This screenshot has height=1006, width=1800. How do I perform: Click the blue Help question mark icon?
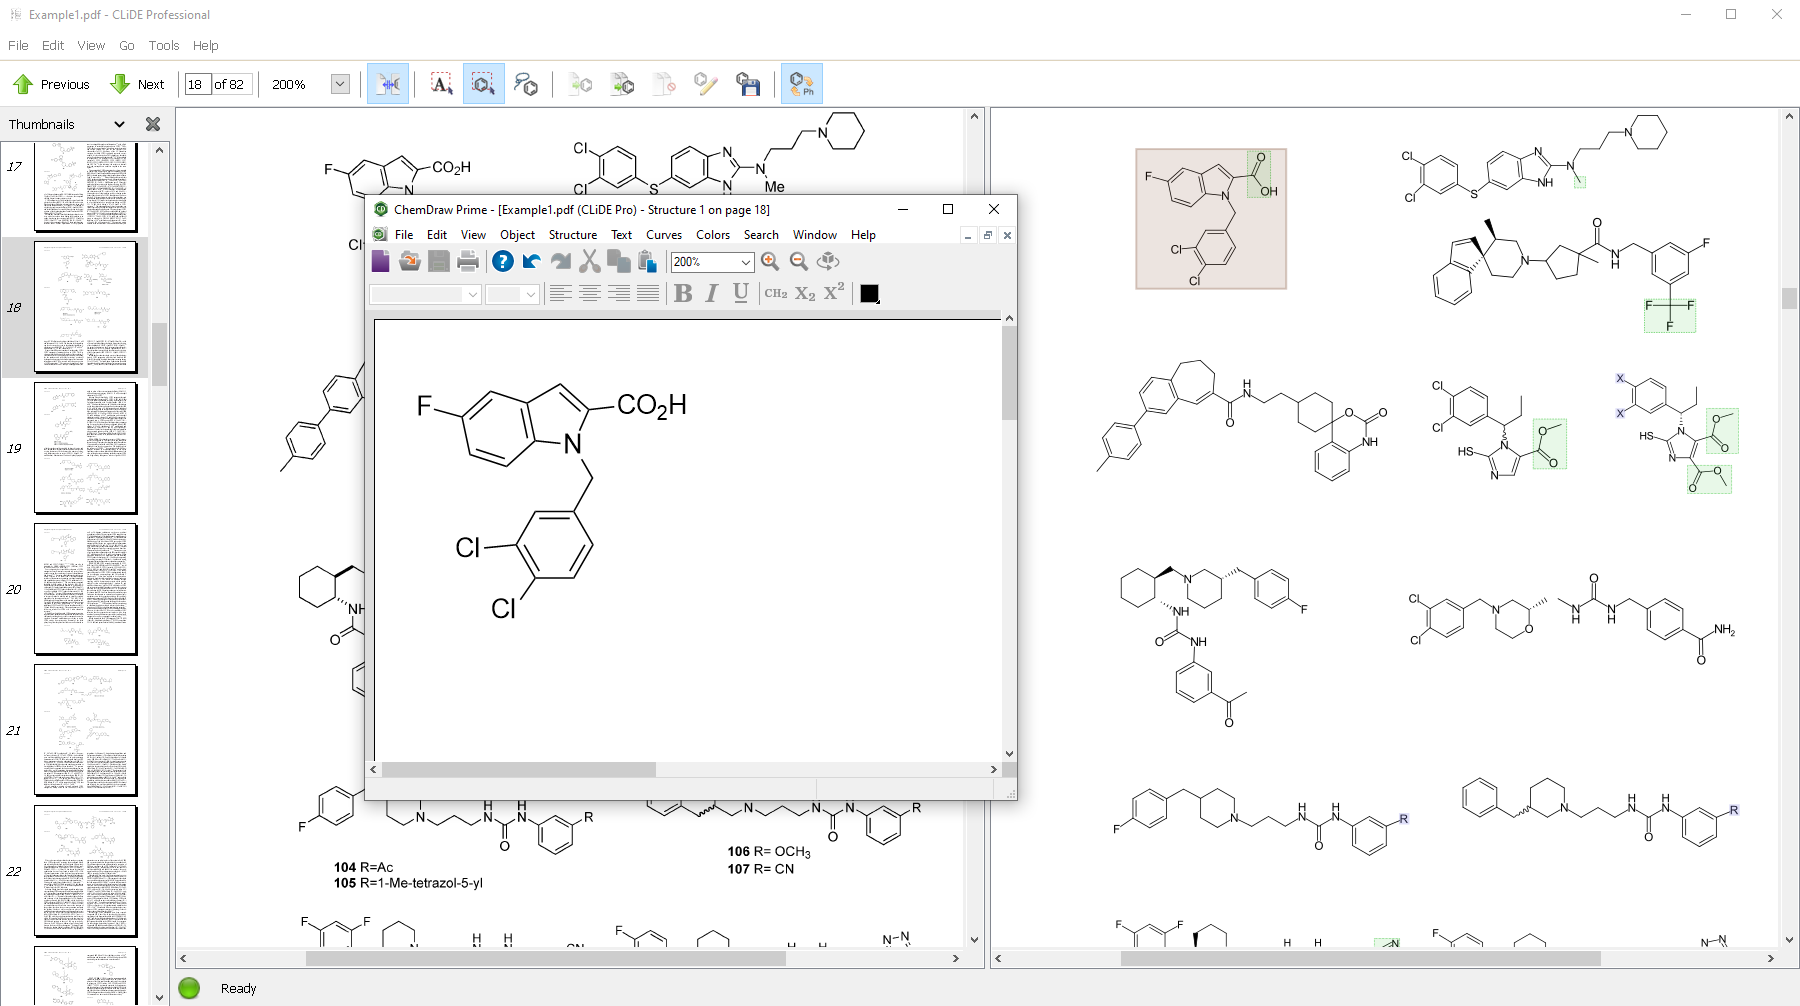(x=503, y=261)
